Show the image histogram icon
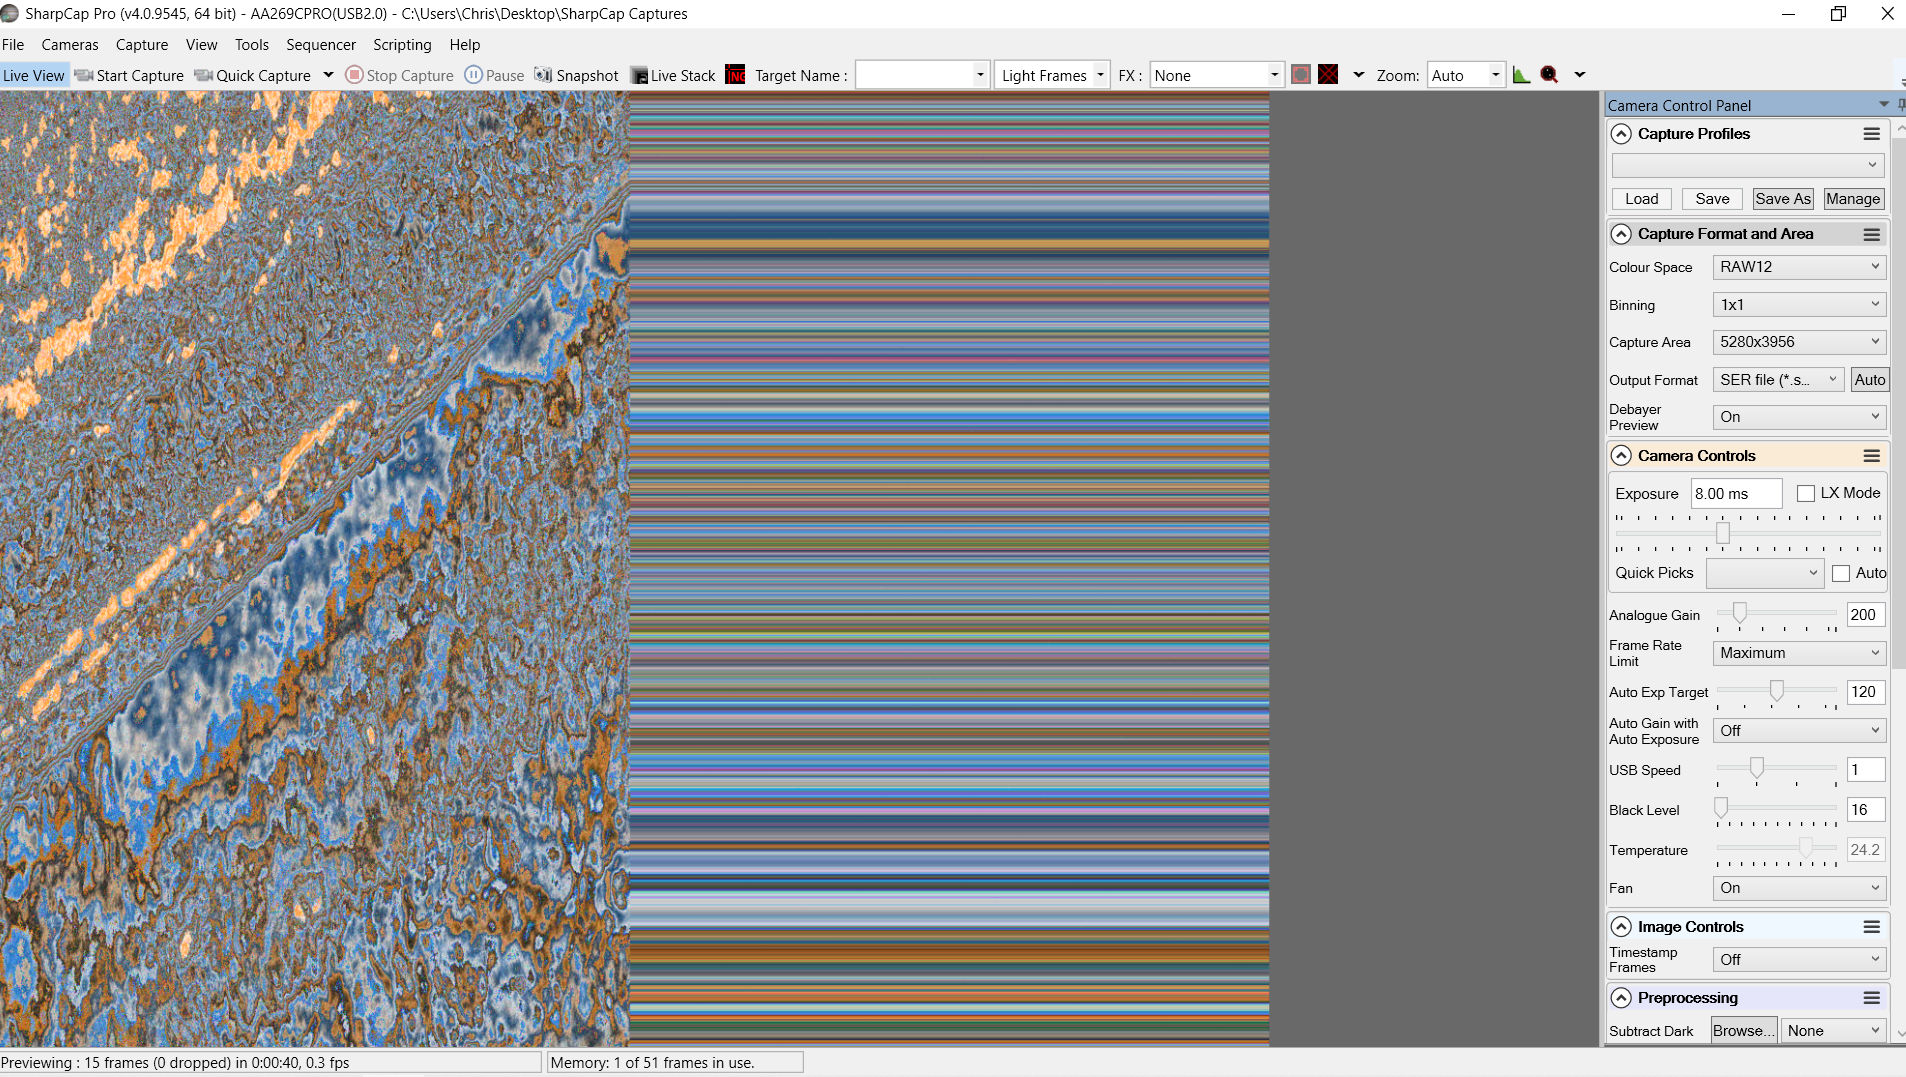This screenshot has width=1906, height=1077. [1522, 75]
